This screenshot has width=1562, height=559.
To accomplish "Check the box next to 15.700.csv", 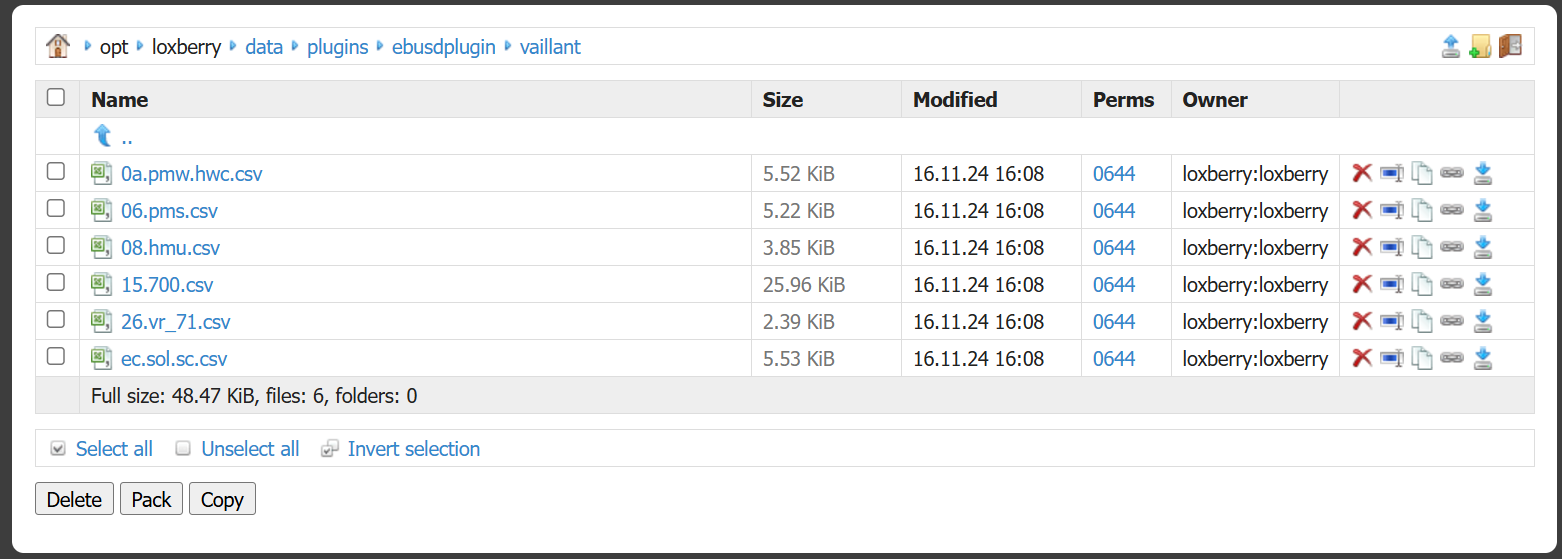I will 56,283.
